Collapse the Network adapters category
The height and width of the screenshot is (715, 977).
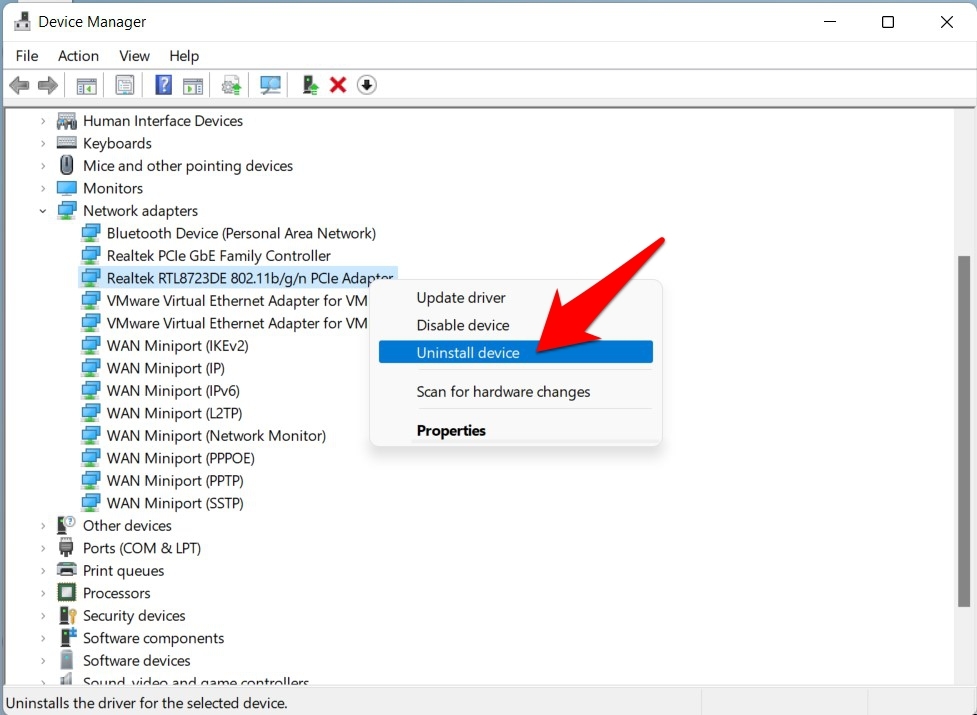click(43, 211)
